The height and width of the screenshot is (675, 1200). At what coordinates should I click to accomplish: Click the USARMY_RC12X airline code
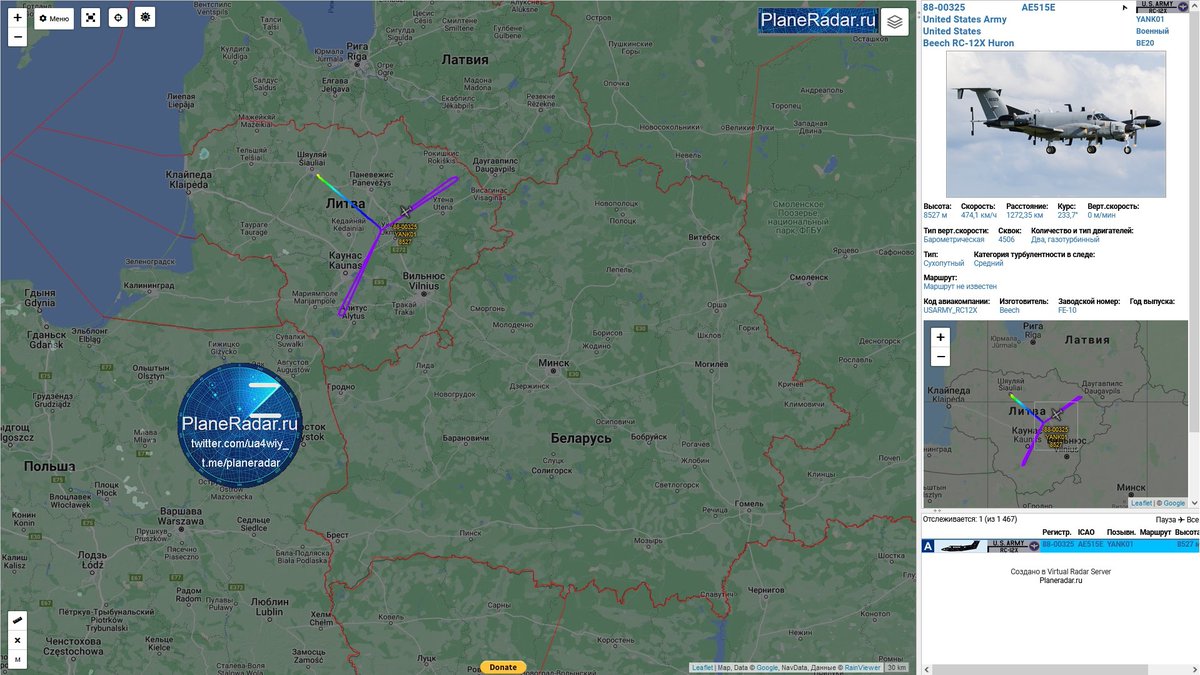(950, 310)
